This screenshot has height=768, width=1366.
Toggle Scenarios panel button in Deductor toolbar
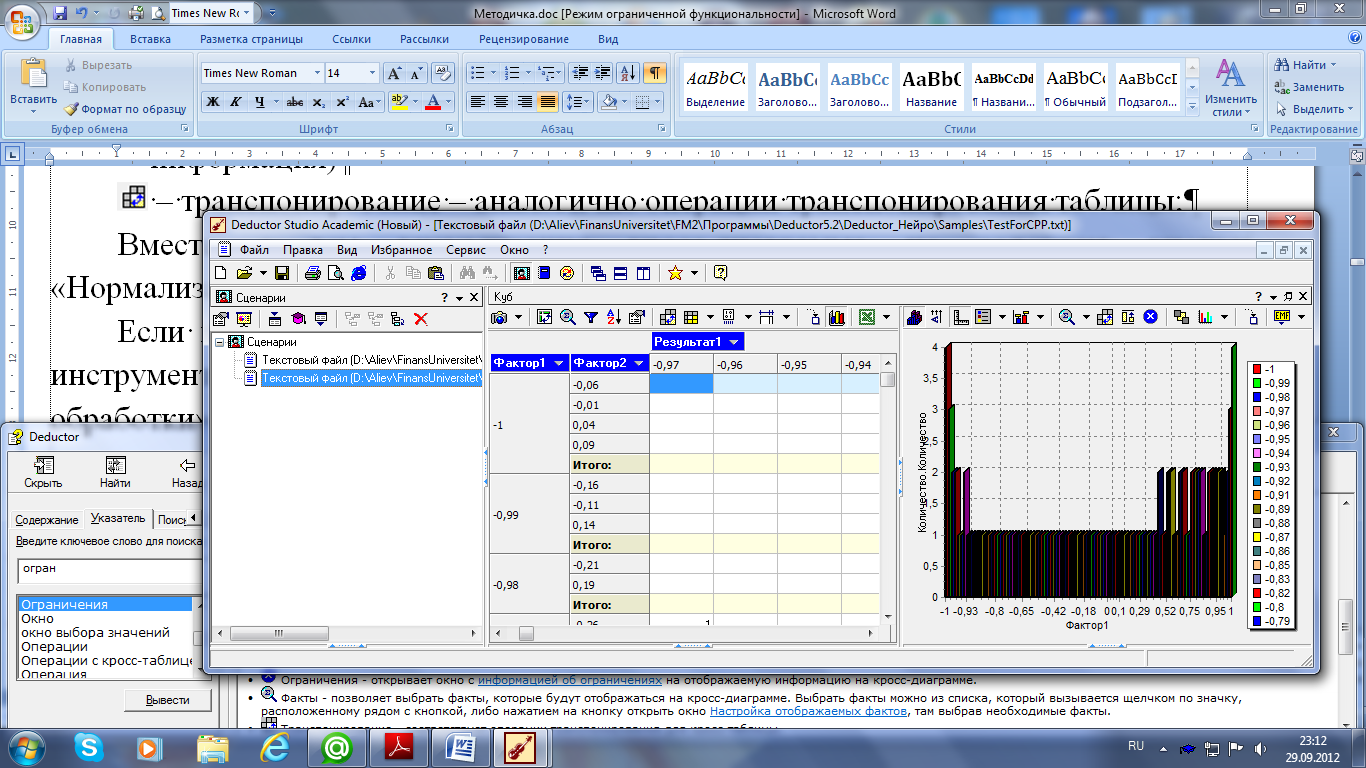coord(521,272)
